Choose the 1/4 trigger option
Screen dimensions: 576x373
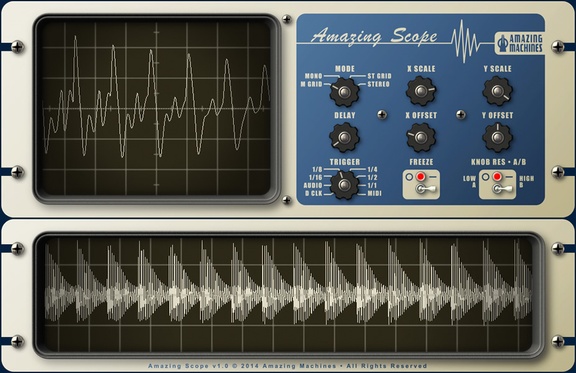(372, 169)
